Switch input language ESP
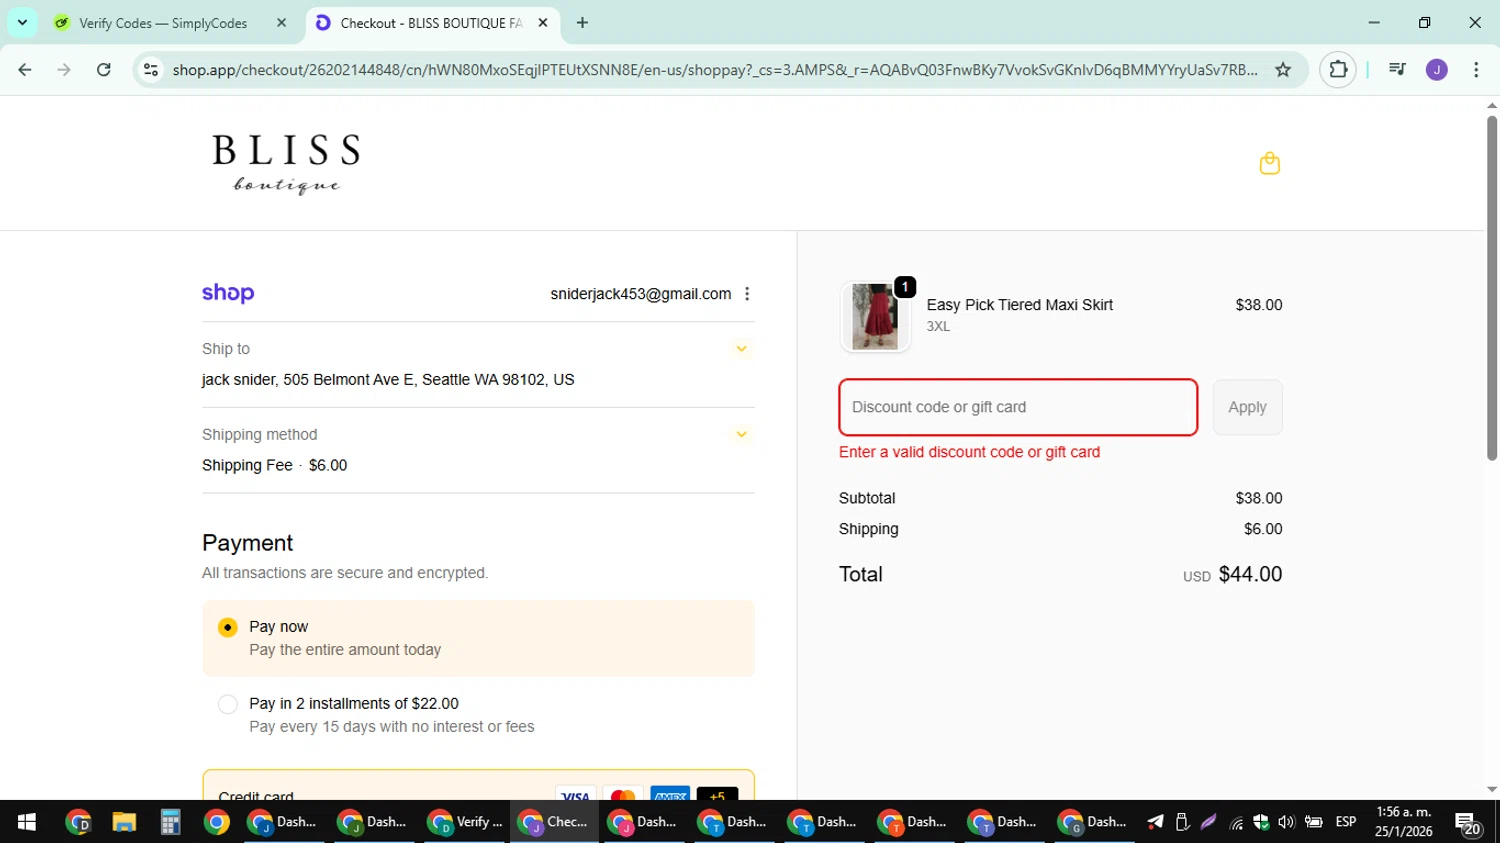The image size is (1500, 843). [x=1346, y=822]
